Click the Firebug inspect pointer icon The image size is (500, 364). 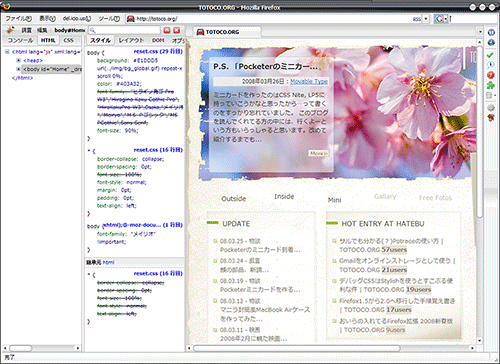click(10, 30)
